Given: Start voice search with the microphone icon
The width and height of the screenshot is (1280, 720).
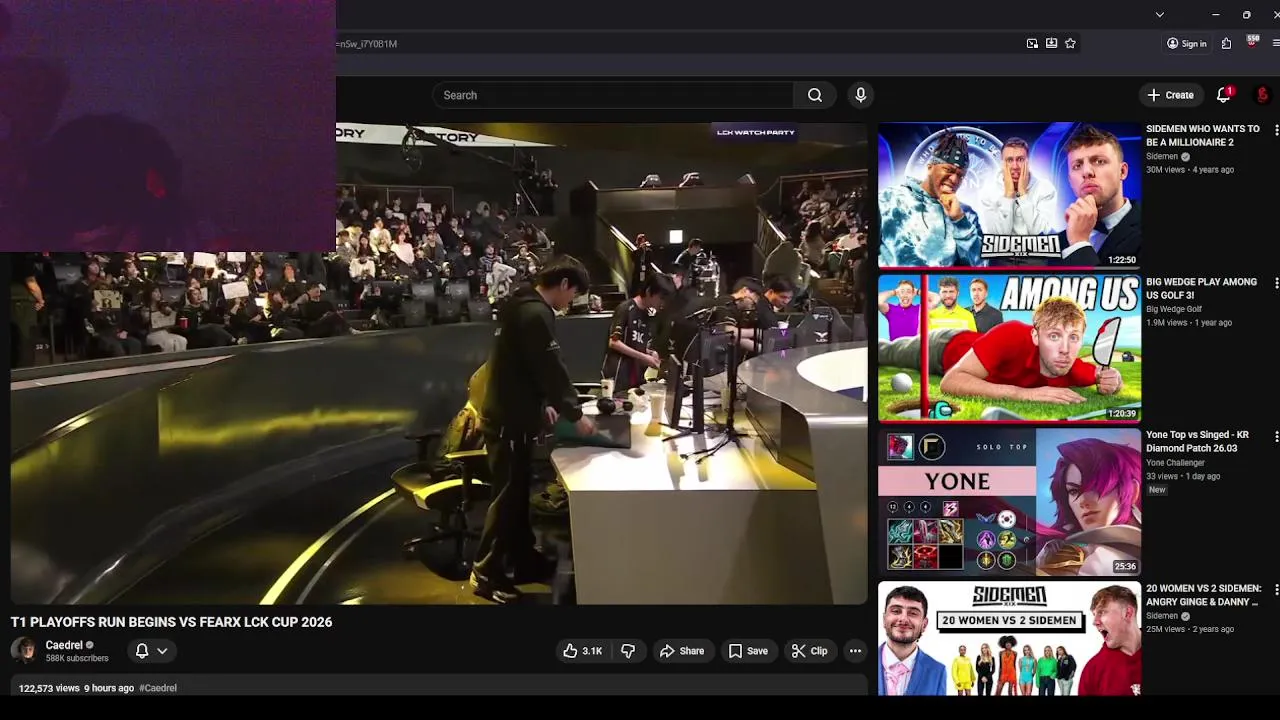Looking at the screenshot, I should coord(860,95).
